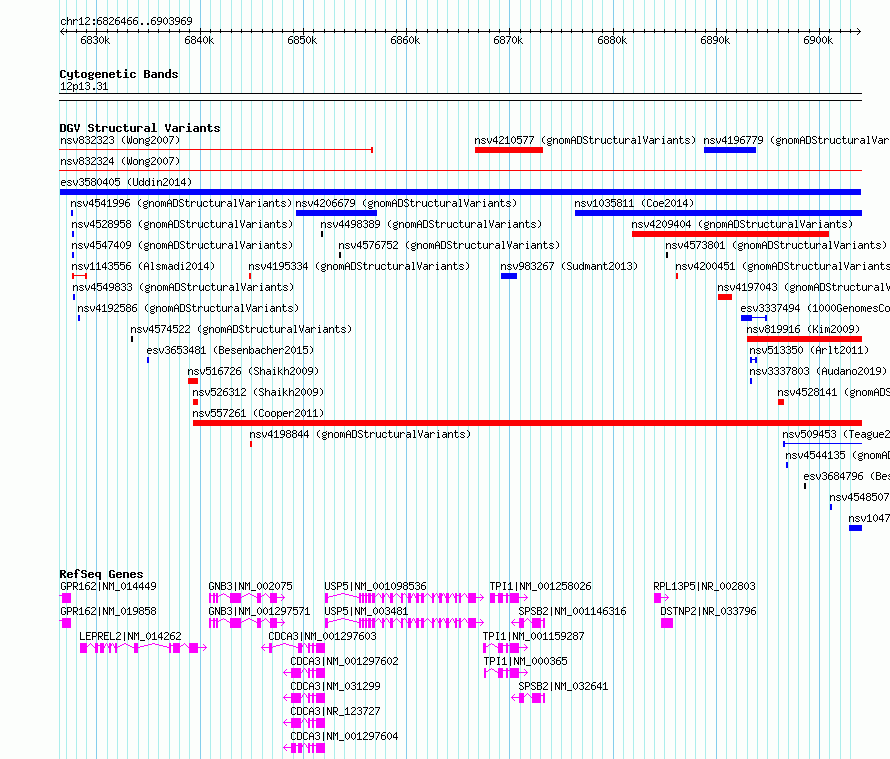Select TPI1|NM_000365 gene label

click(x=525, y=661)
